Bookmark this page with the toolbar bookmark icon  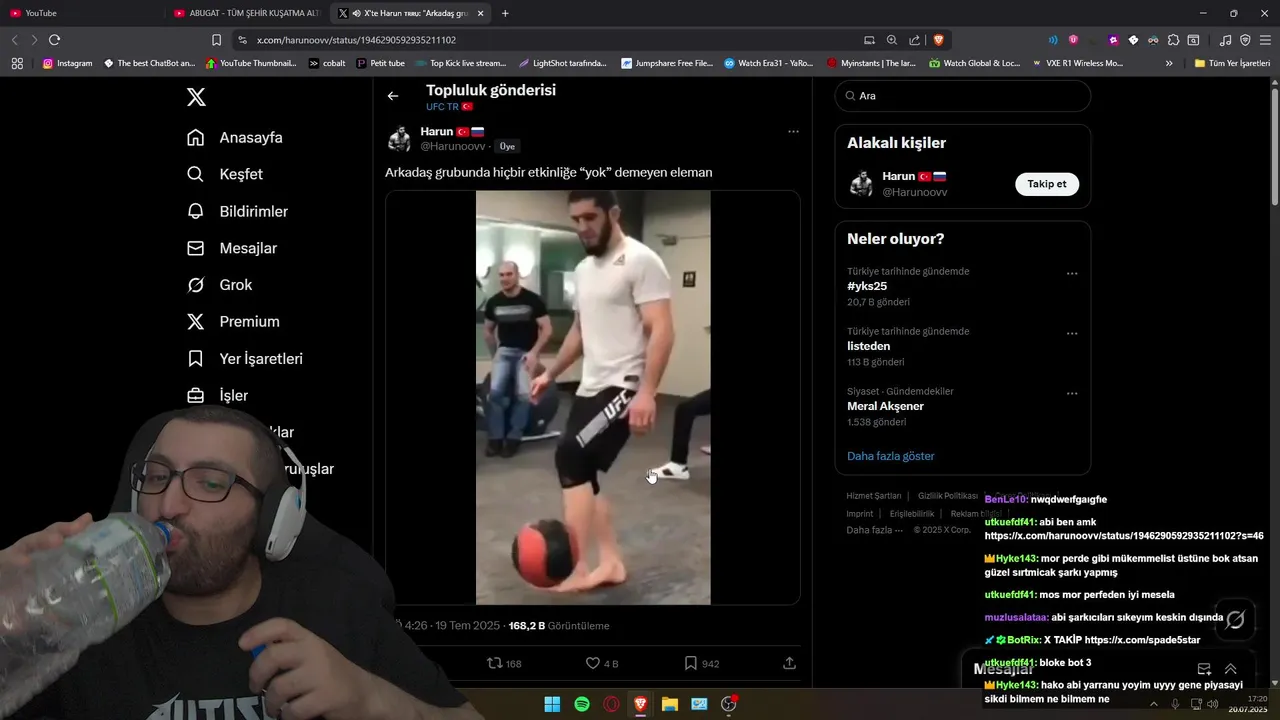[216, 40]
